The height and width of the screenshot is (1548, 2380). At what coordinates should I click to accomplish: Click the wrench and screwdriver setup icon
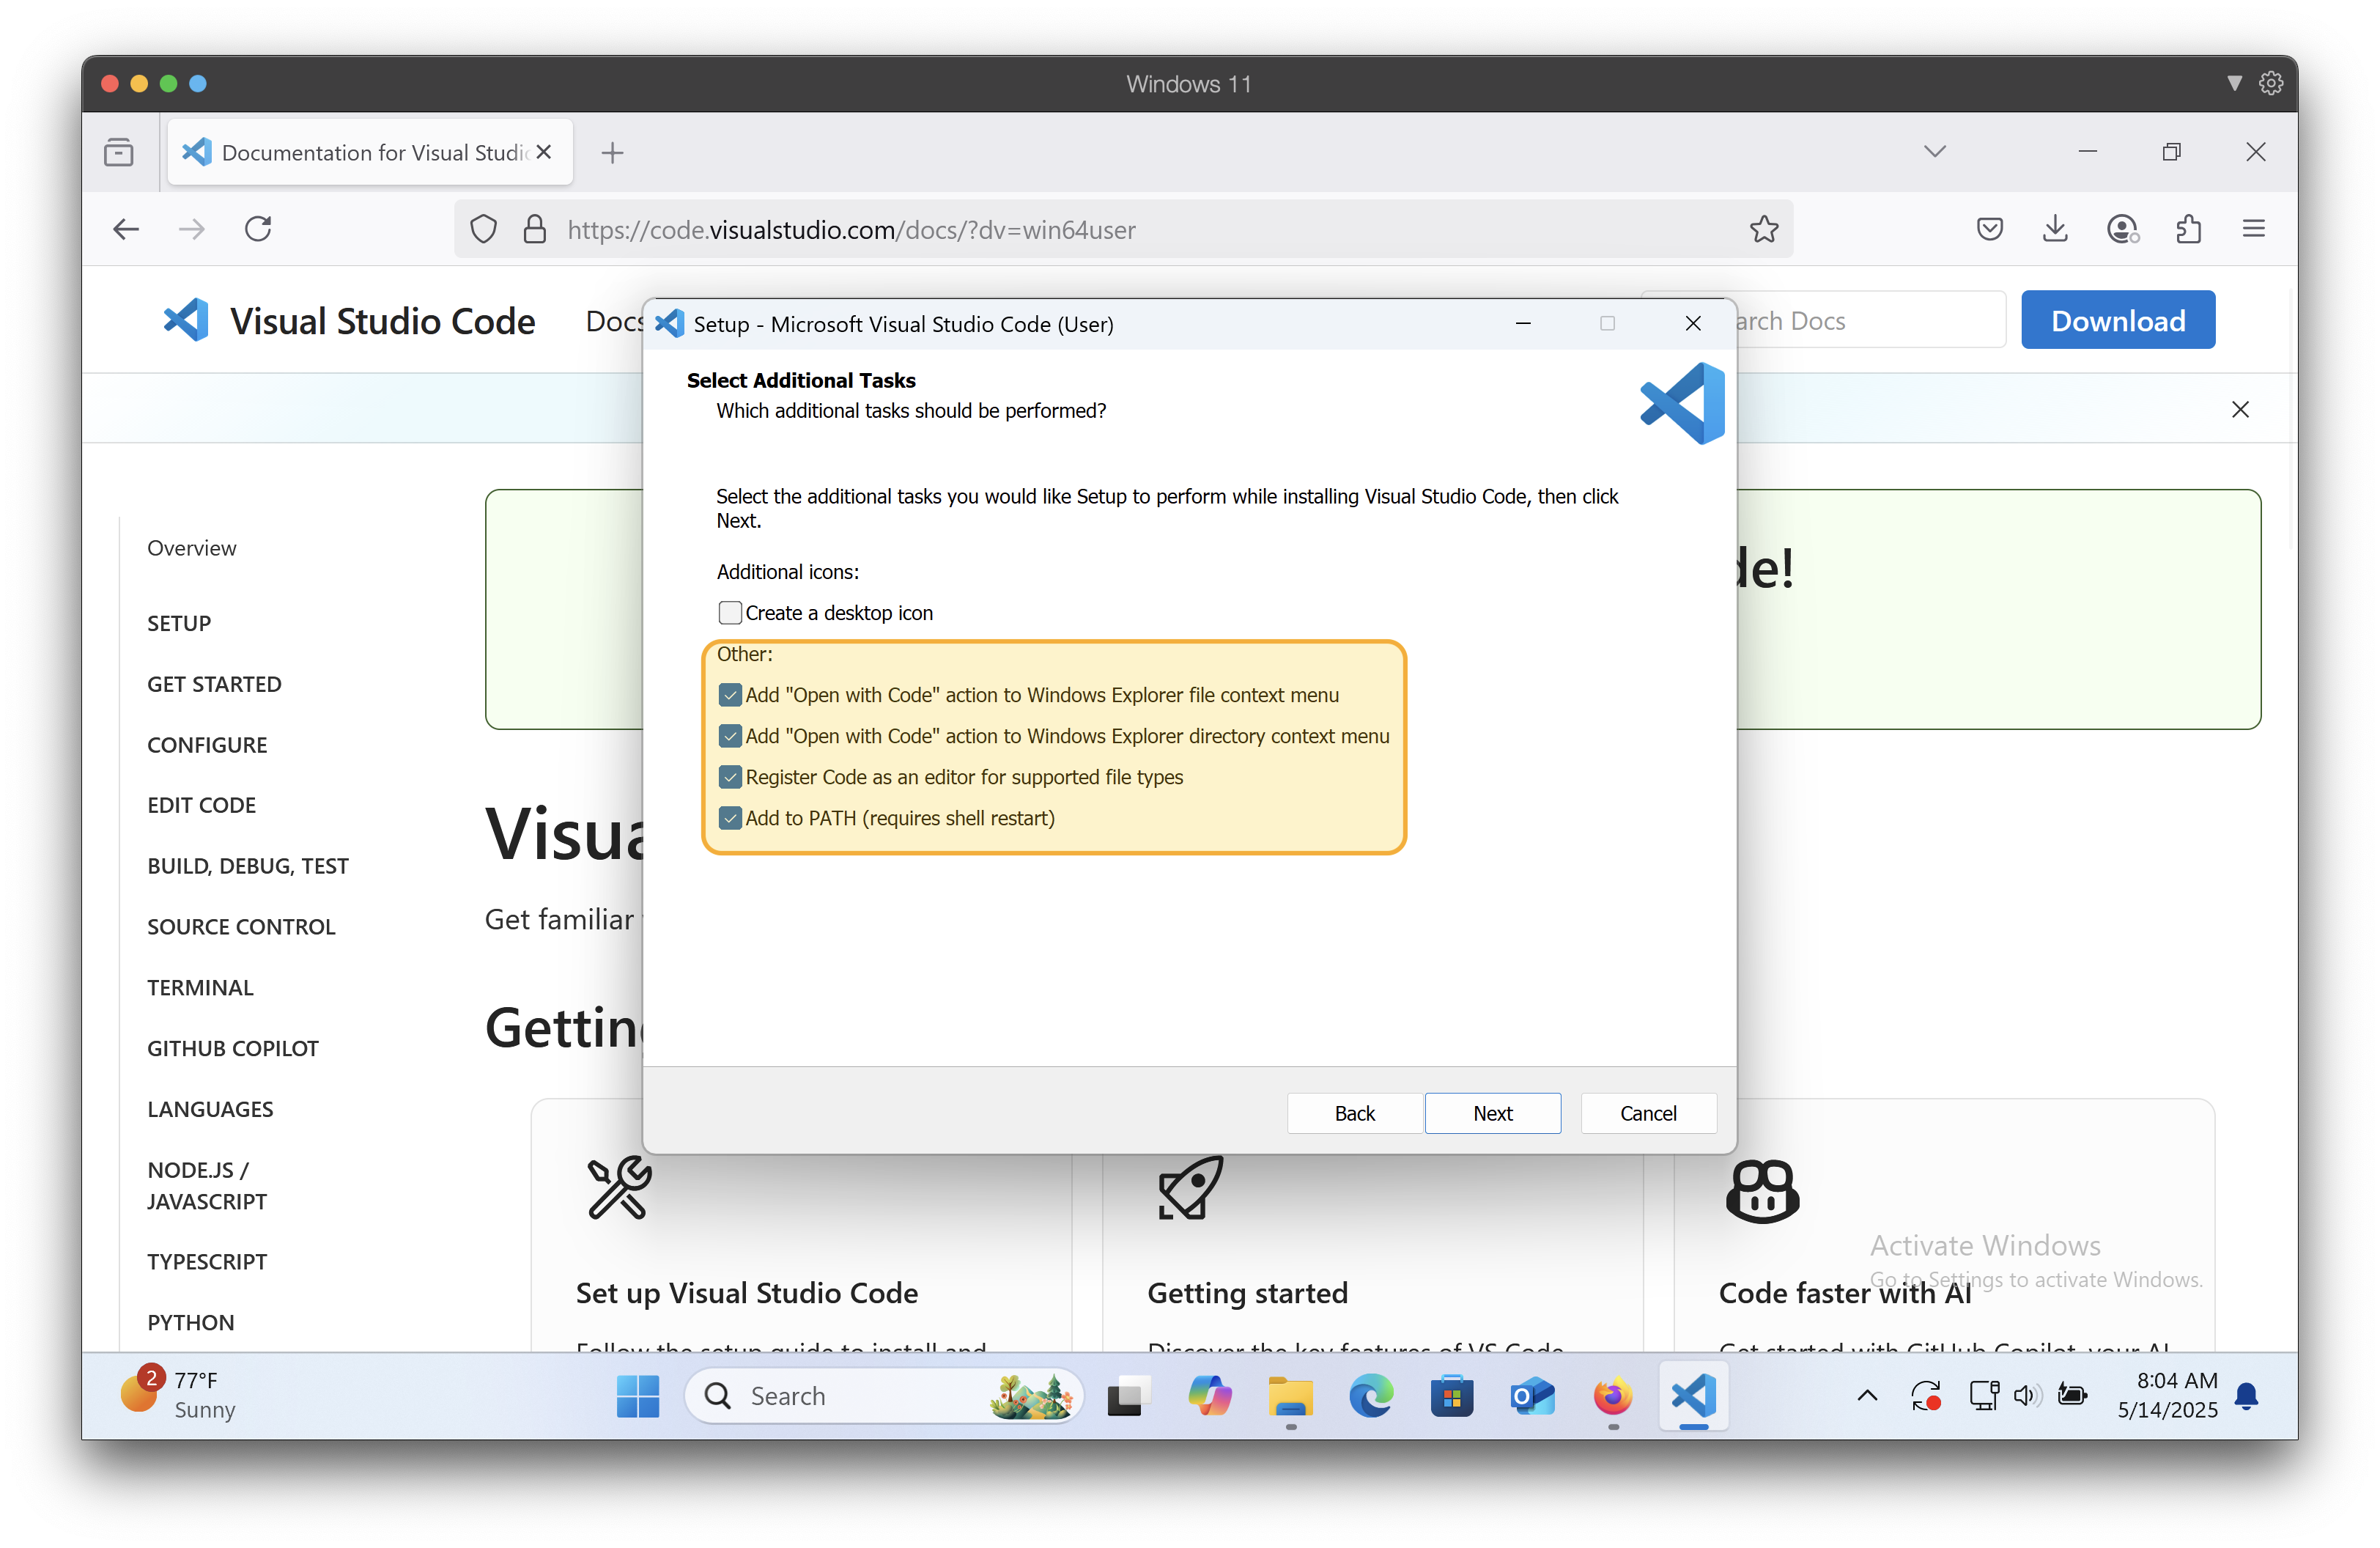[619, 1188]
